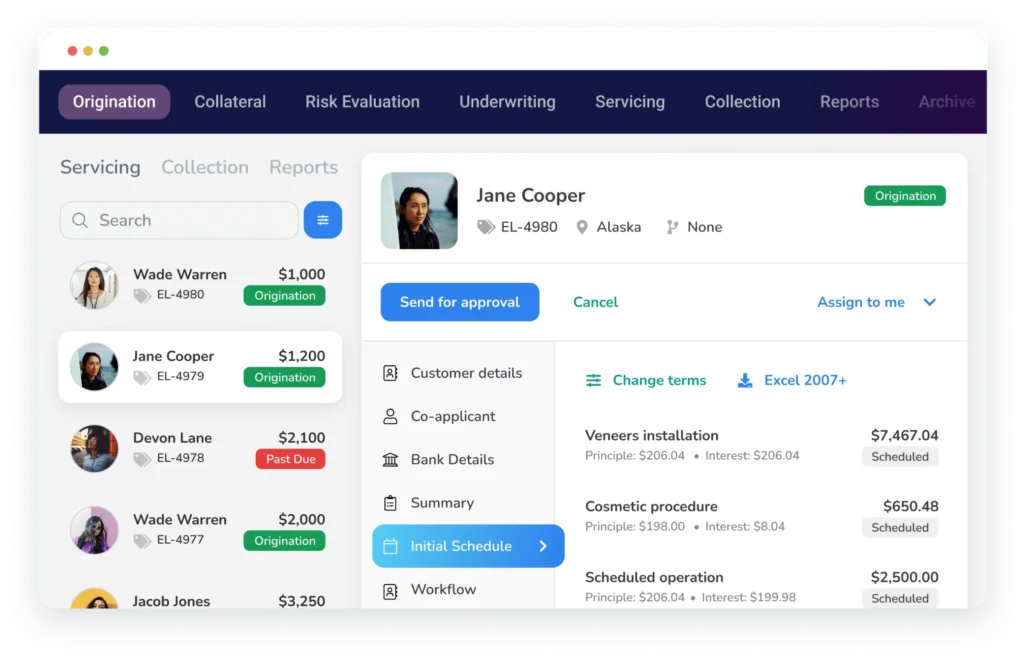Open Devon Lane's EL-4978 loan card
The width and height of the screenshot is (1024, 658).
200,448
